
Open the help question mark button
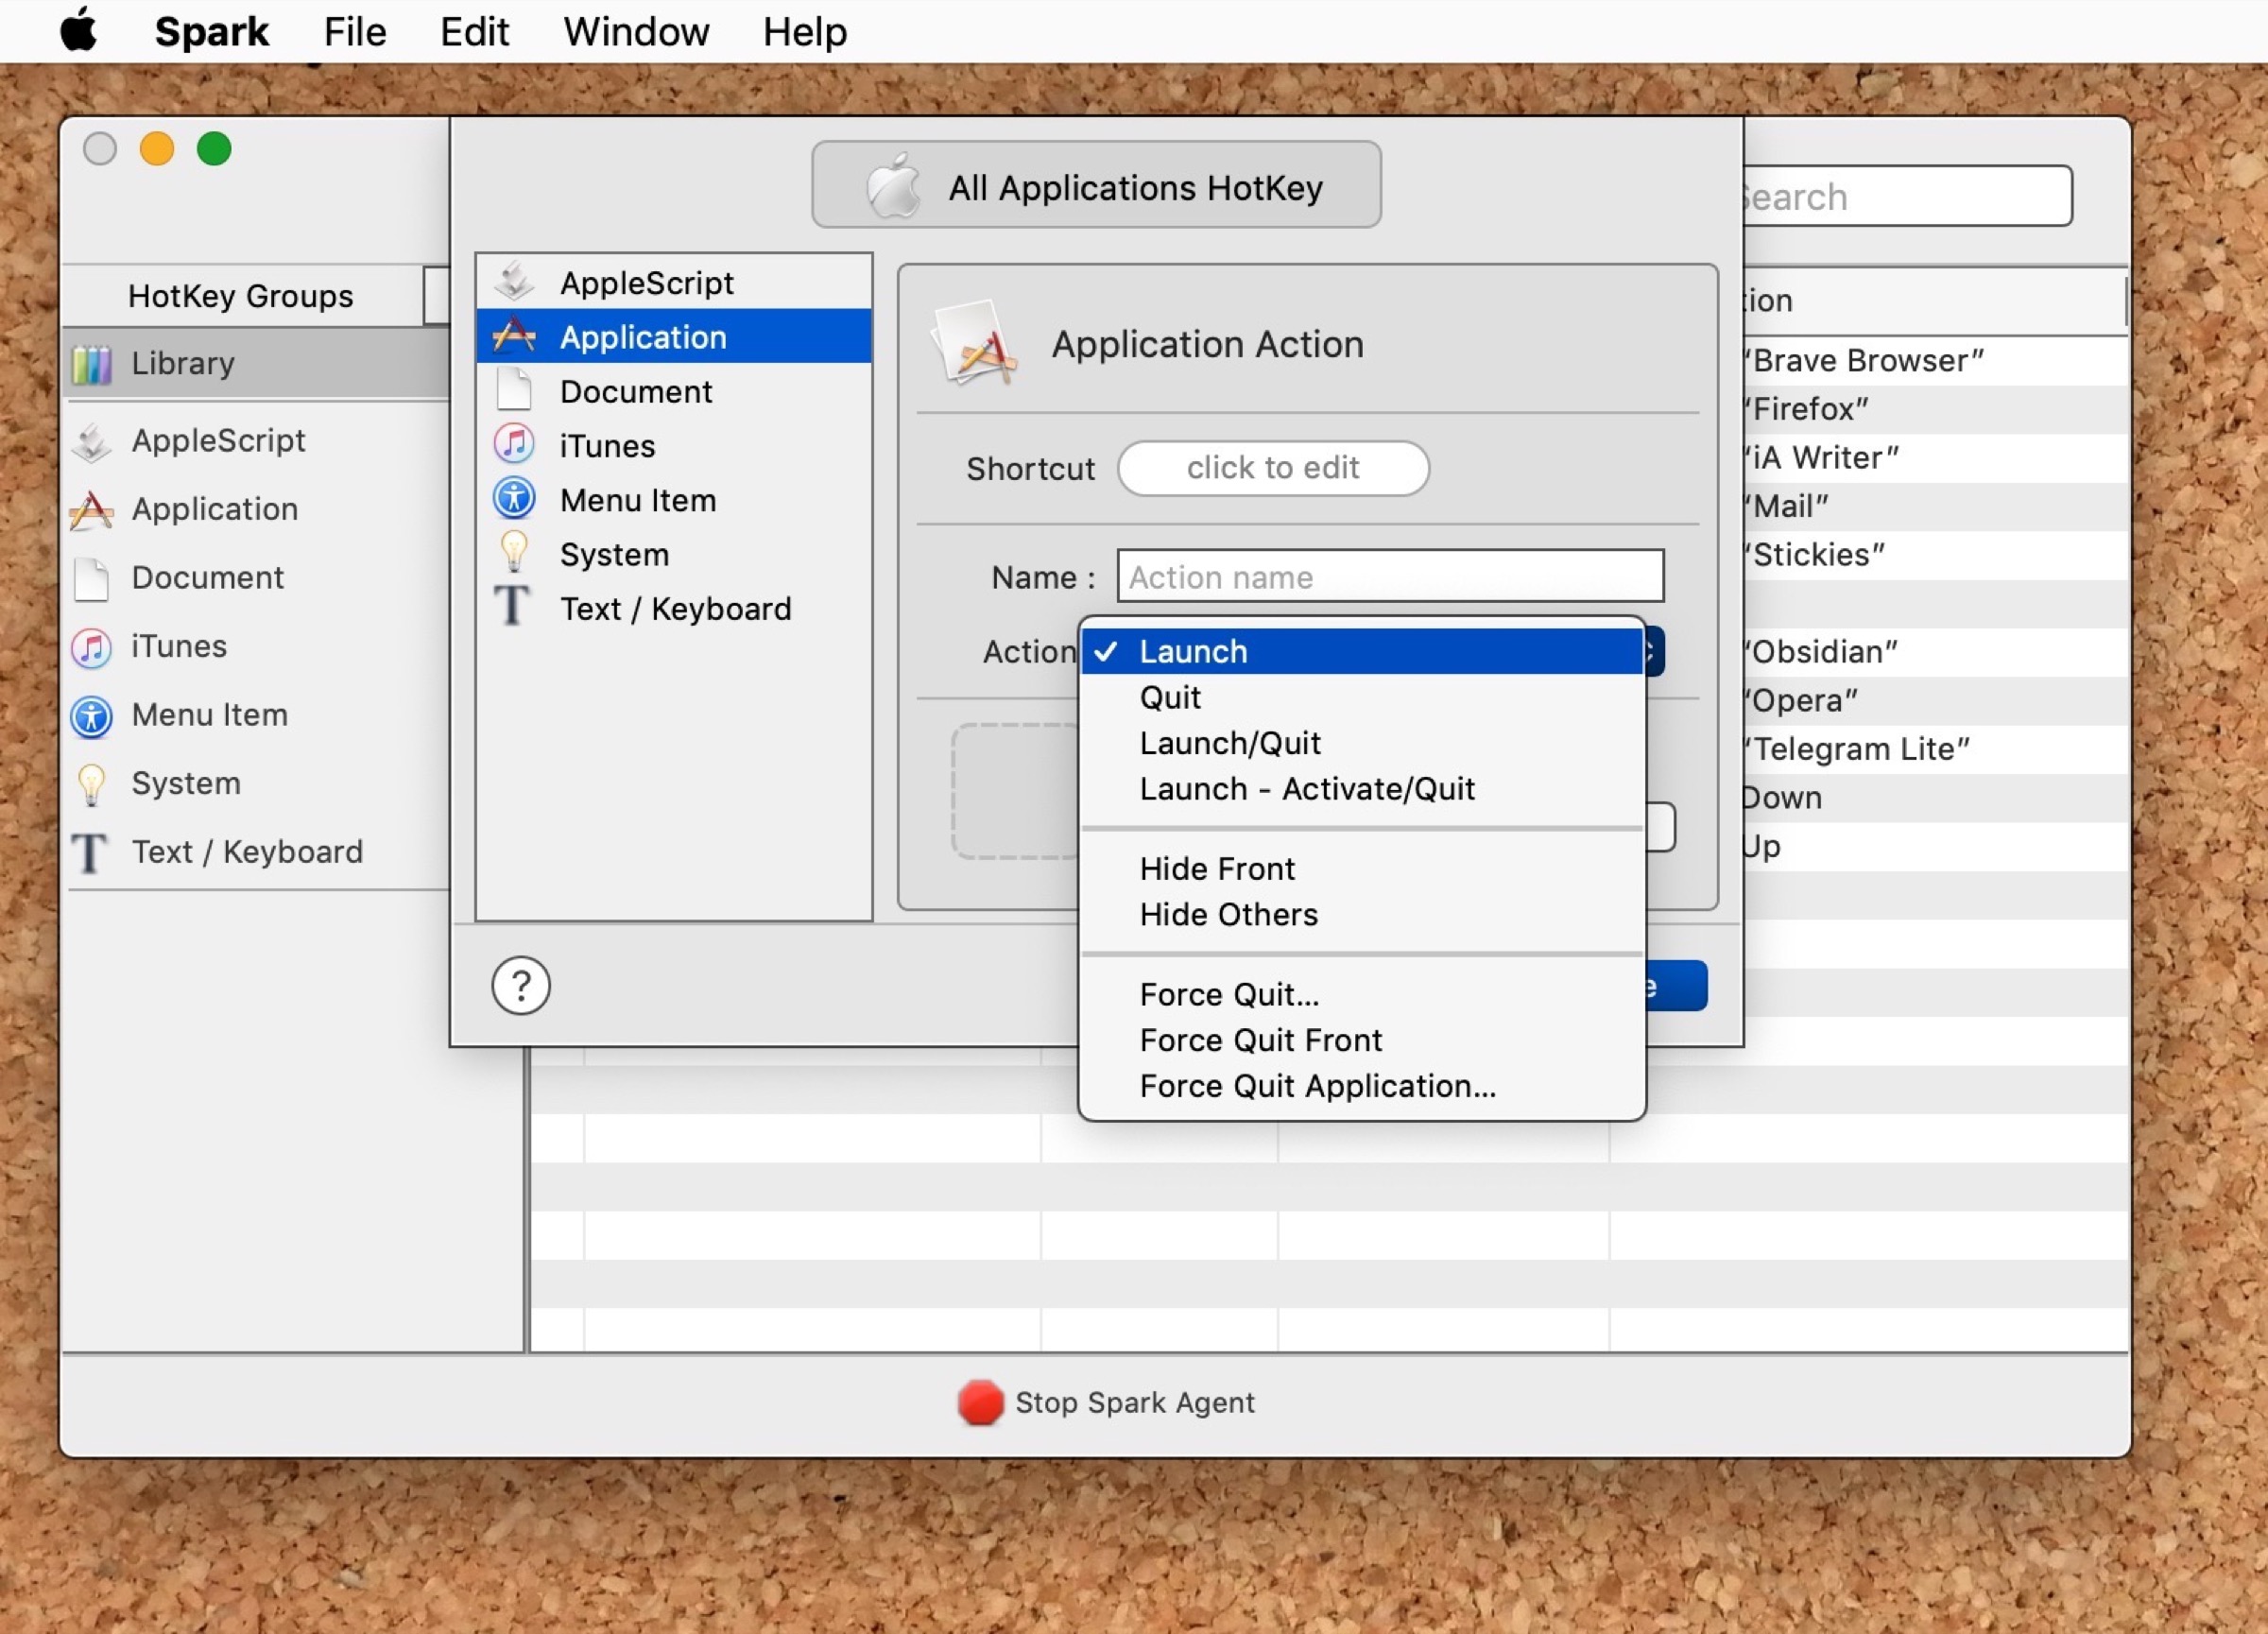pos(520,986)
